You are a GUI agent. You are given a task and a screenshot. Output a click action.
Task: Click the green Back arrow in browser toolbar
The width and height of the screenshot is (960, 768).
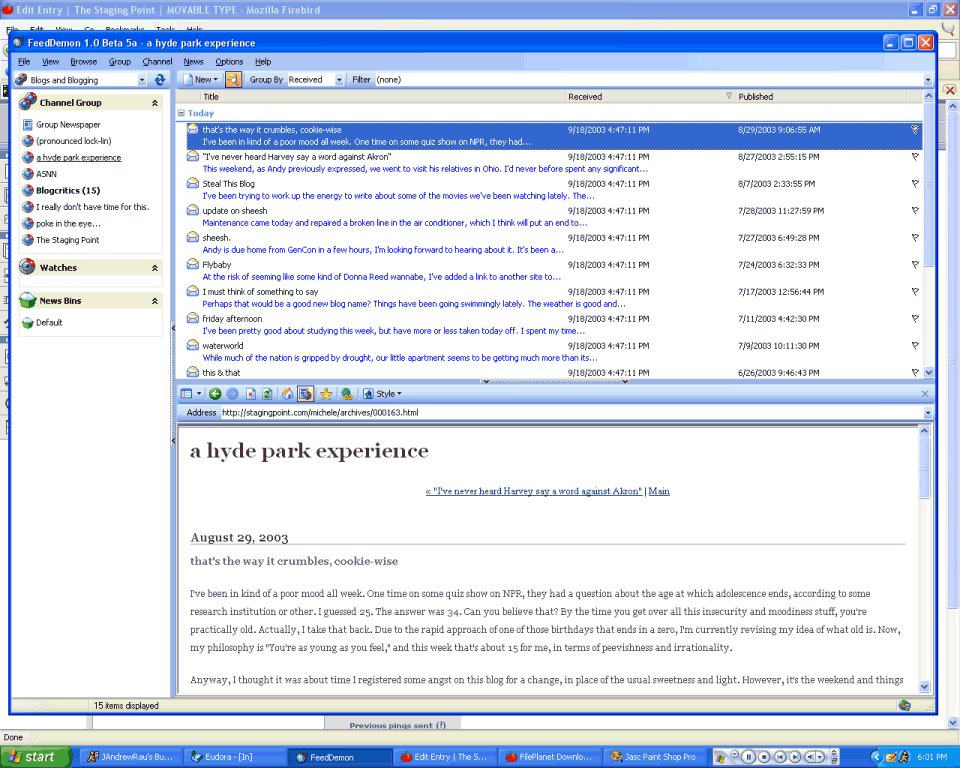215,394
